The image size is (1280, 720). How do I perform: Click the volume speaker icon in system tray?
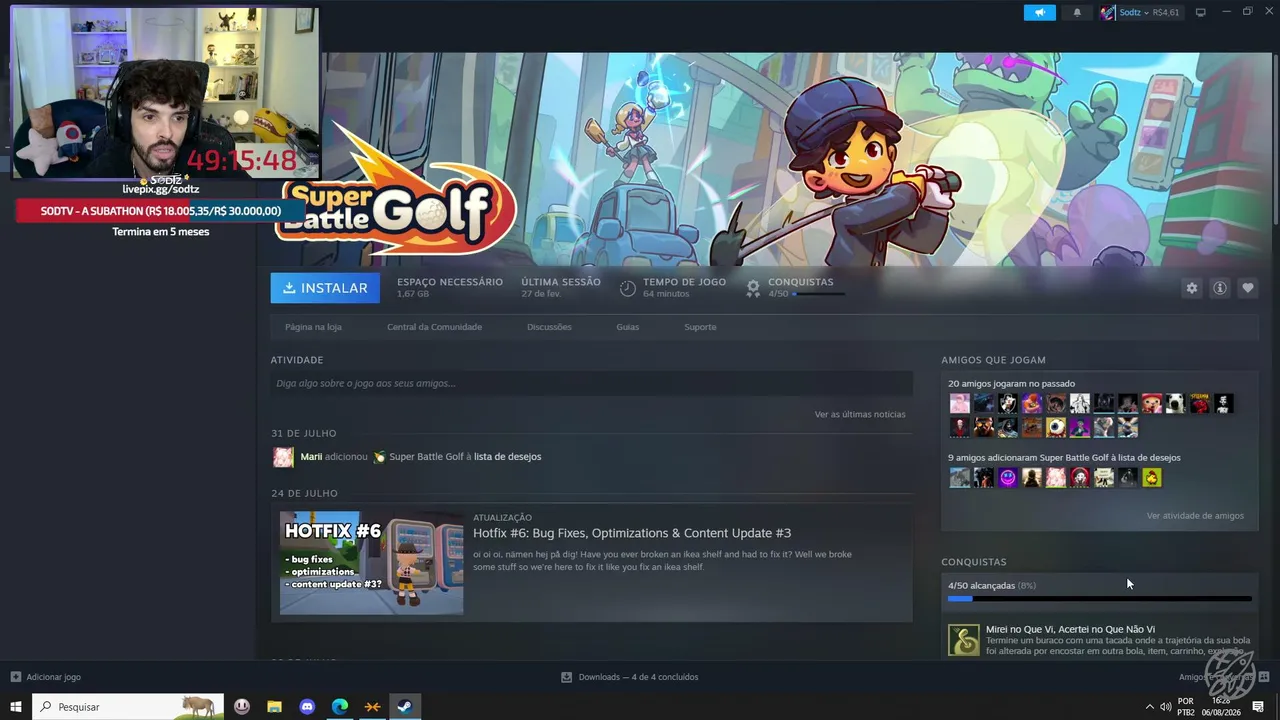point(1165,707)
